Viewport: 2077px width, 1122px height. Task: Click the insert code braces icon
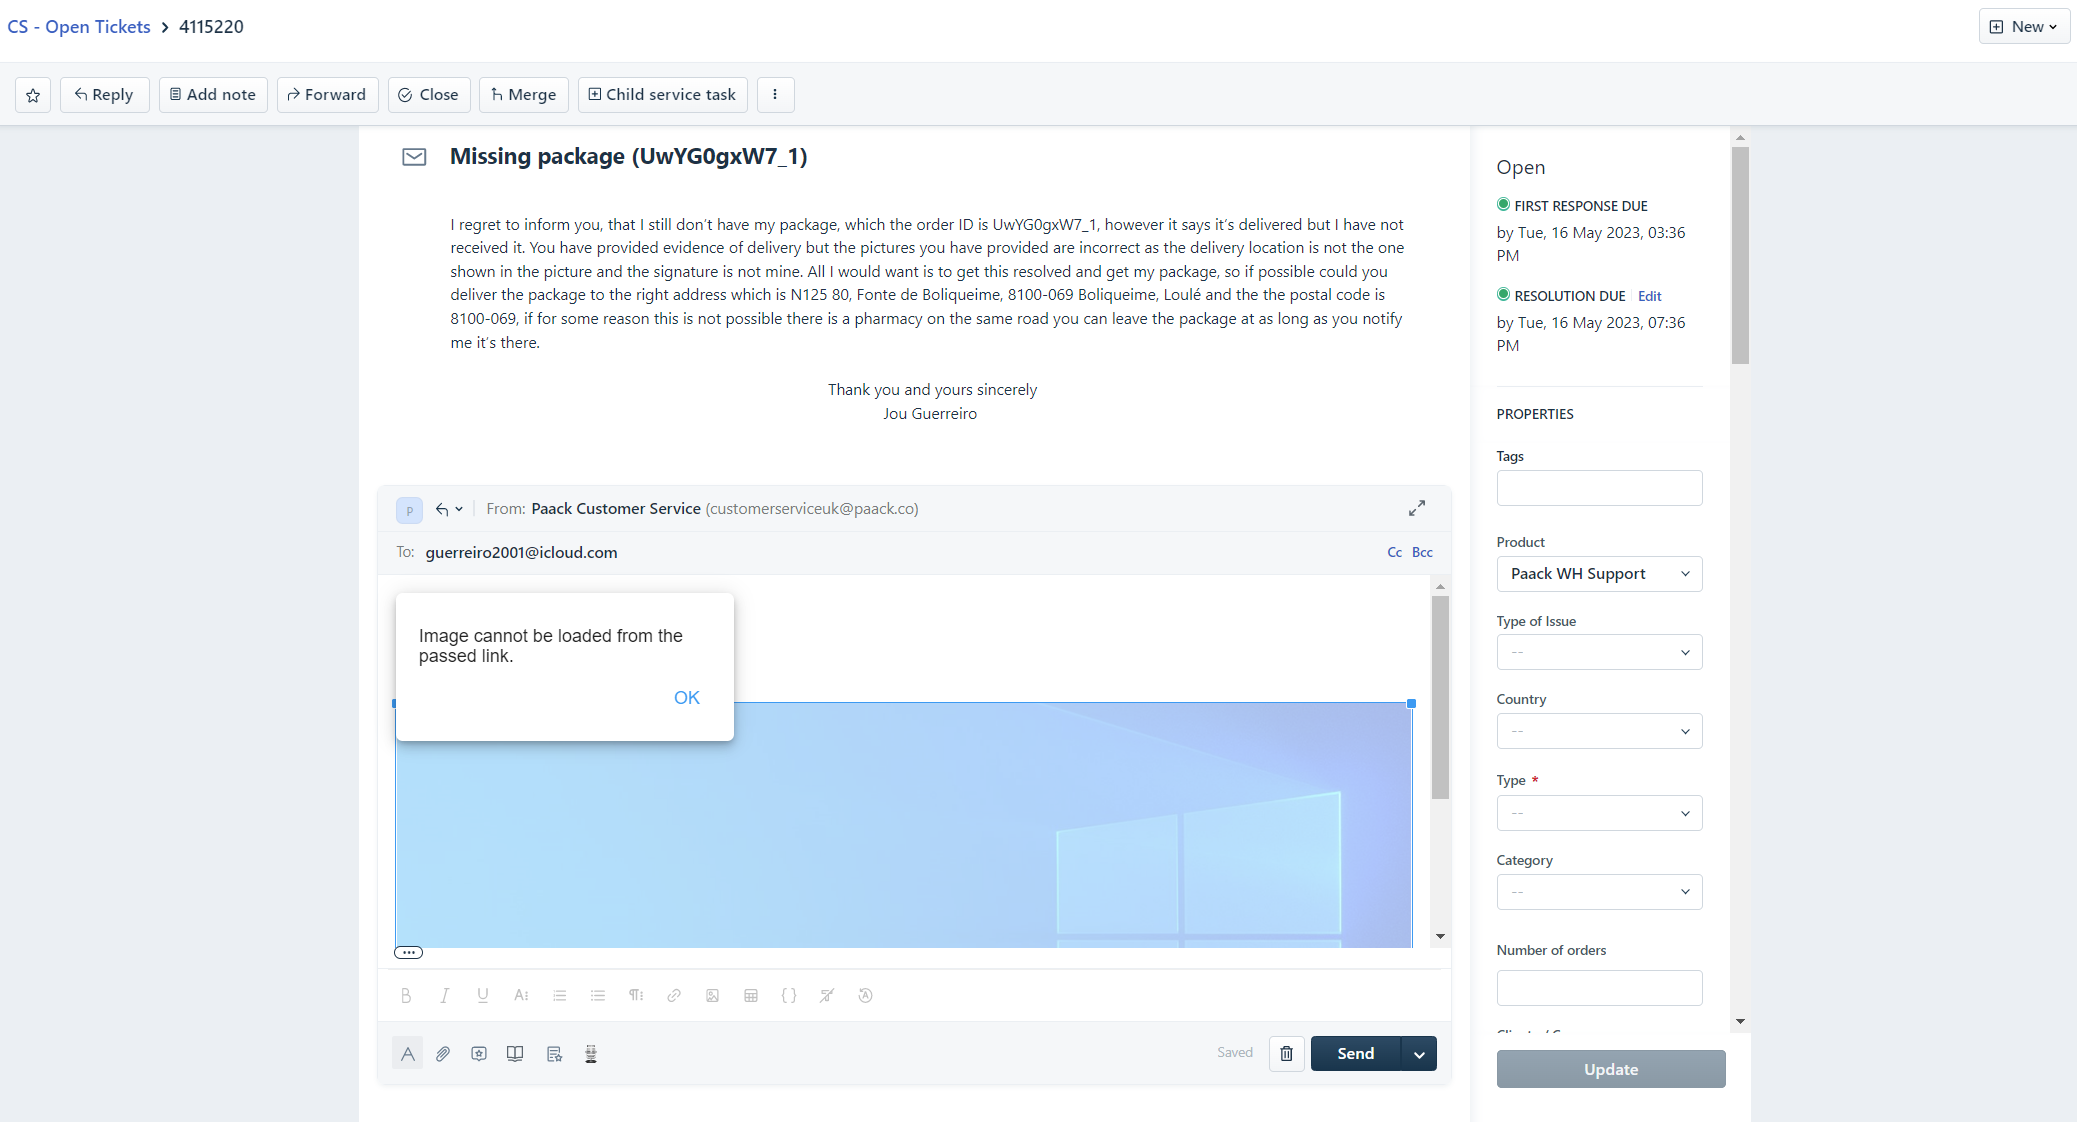789,995
